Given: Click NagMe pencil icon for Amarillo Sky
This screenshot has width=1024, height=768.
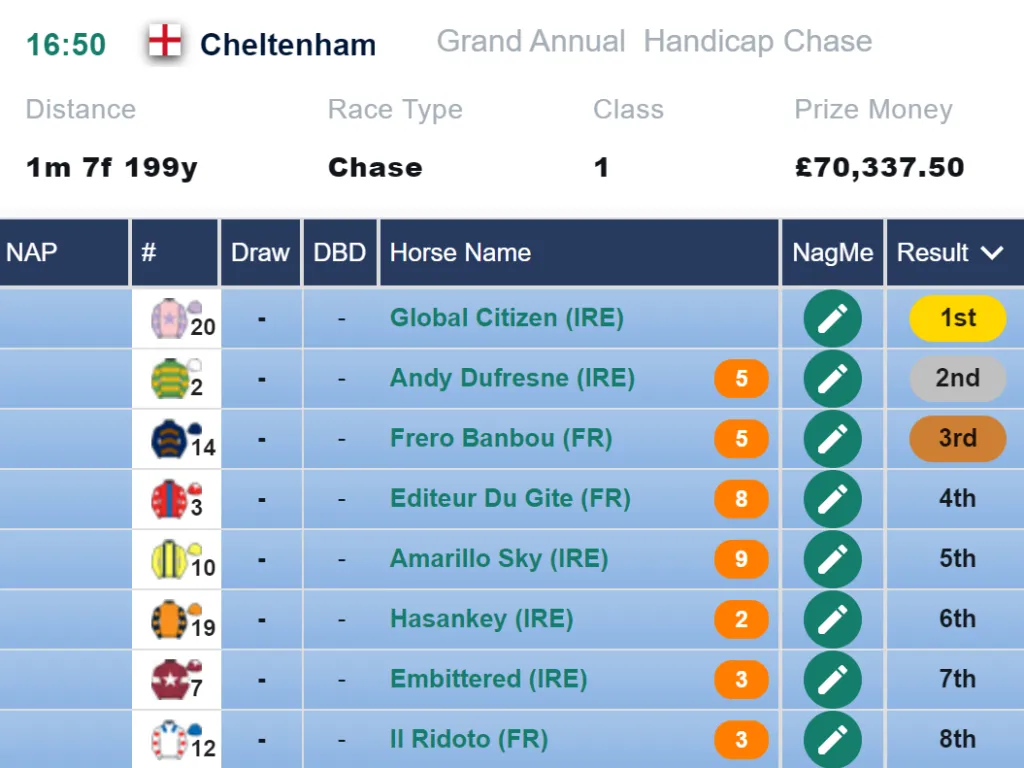Looking at the screenshot, I should (x=833, y=559).
